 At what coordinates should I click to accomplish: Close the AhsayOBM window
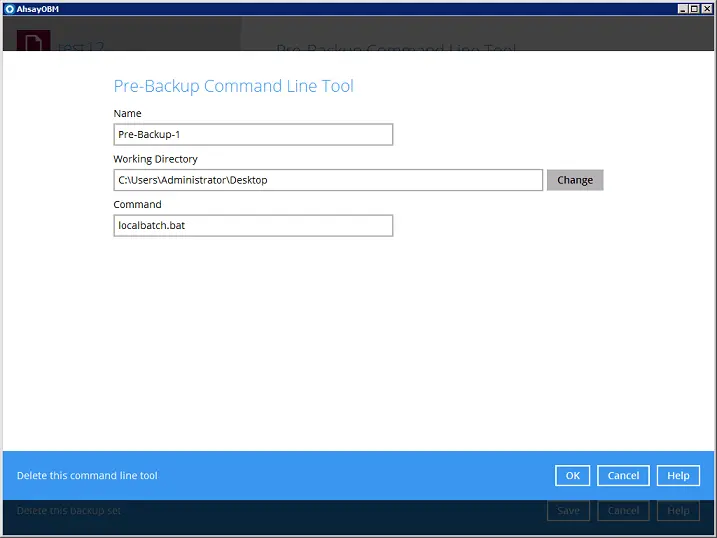coord(707,8)
